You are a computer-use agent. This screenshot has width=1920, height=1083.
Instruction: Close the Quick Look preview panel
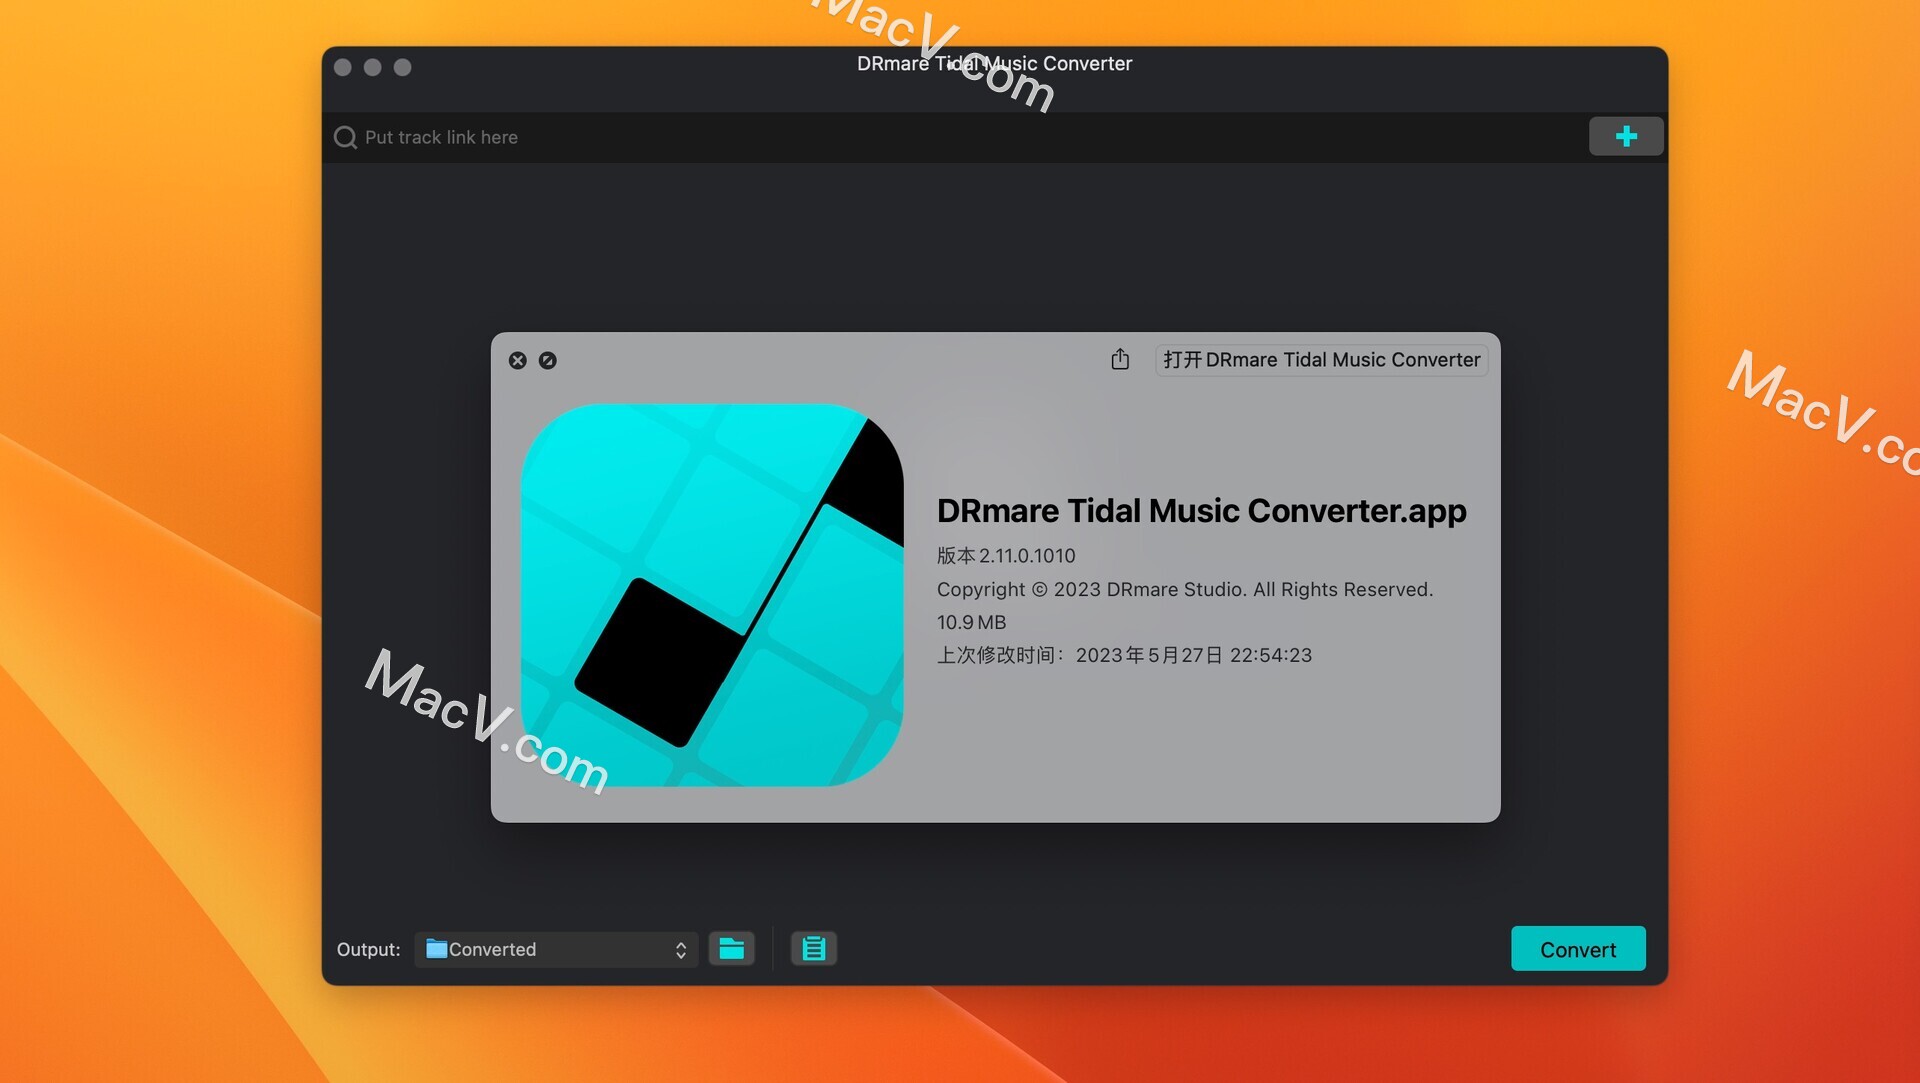(517, 360)
